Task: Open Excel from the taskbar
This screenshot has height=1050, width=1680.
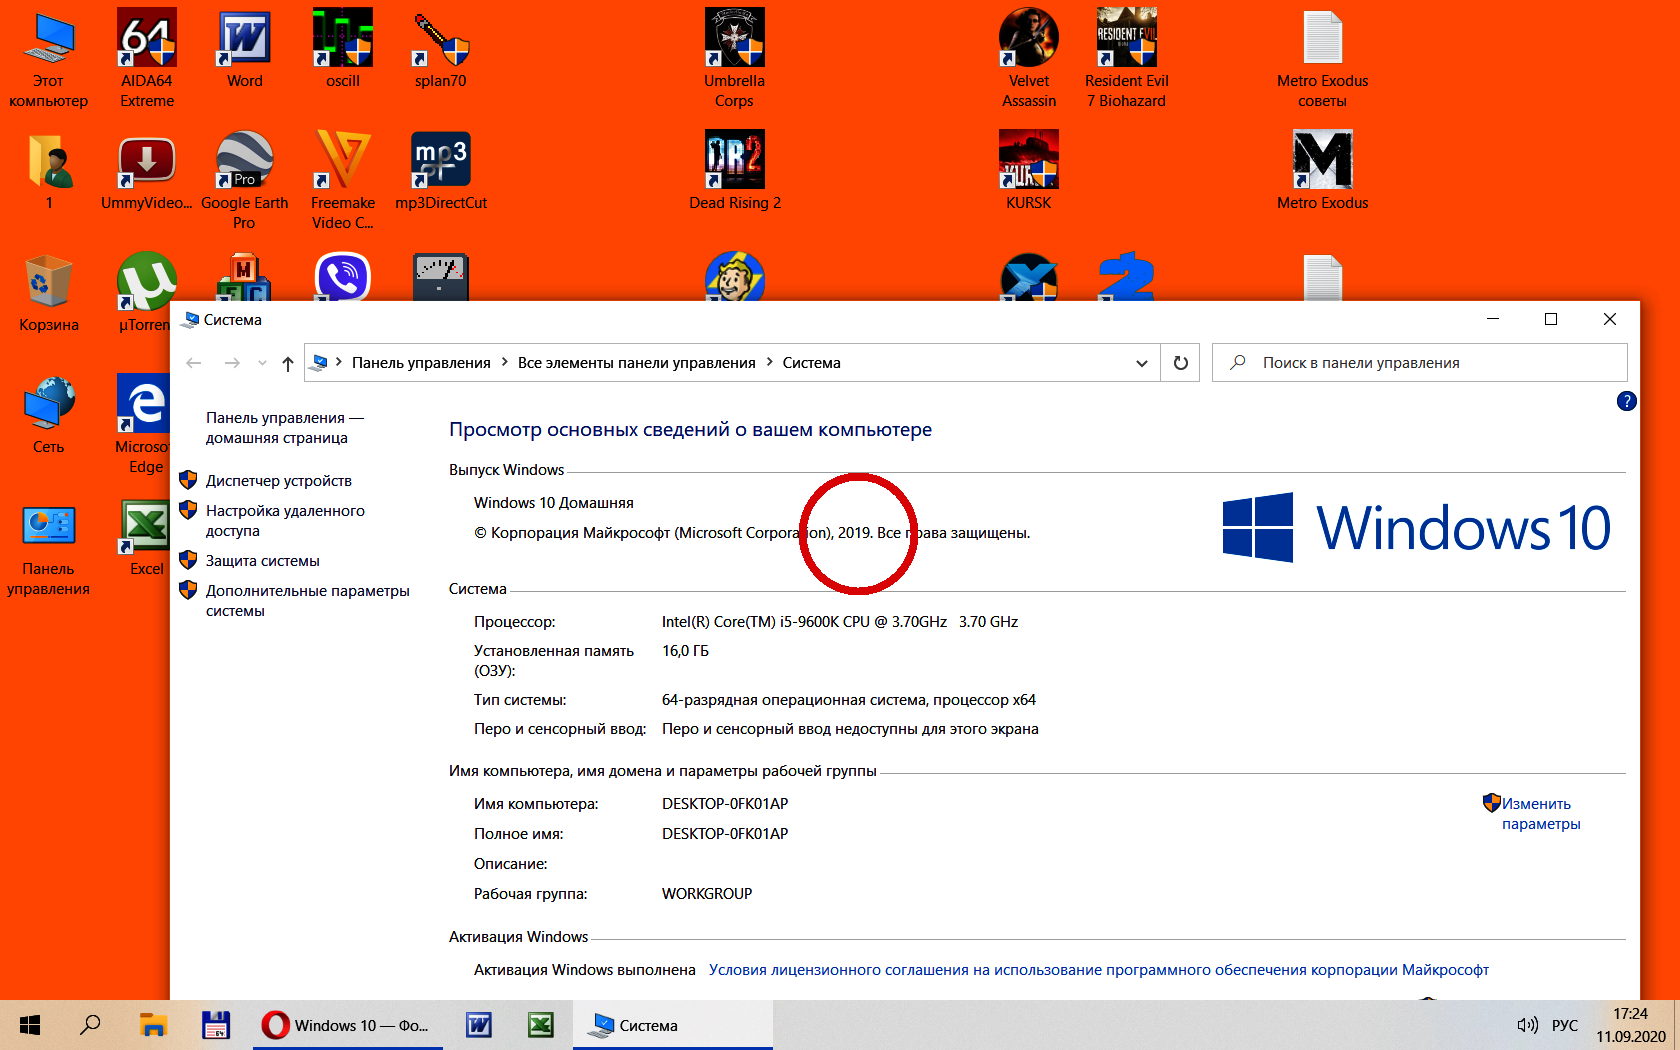Action: tap(541, 1025)
